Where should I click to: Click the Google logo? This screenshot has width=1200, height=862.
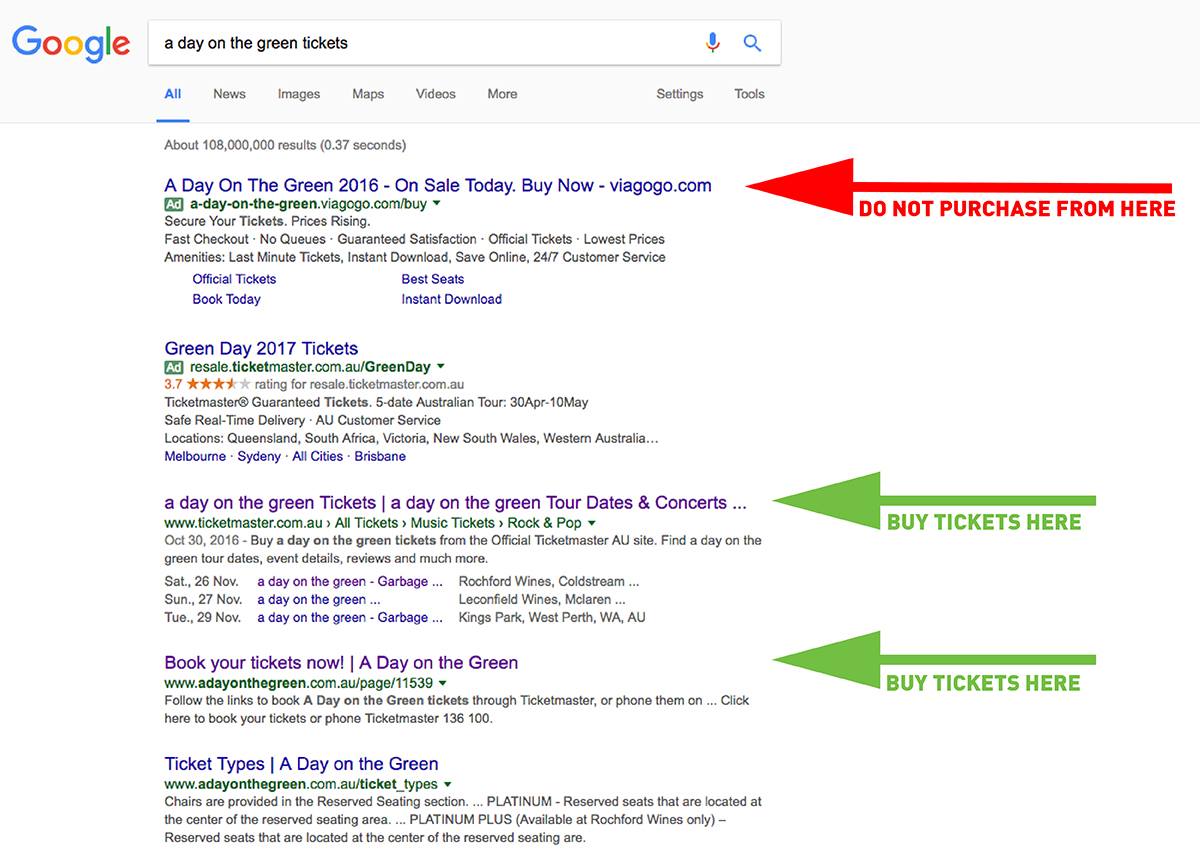click(x=71, y=44)
